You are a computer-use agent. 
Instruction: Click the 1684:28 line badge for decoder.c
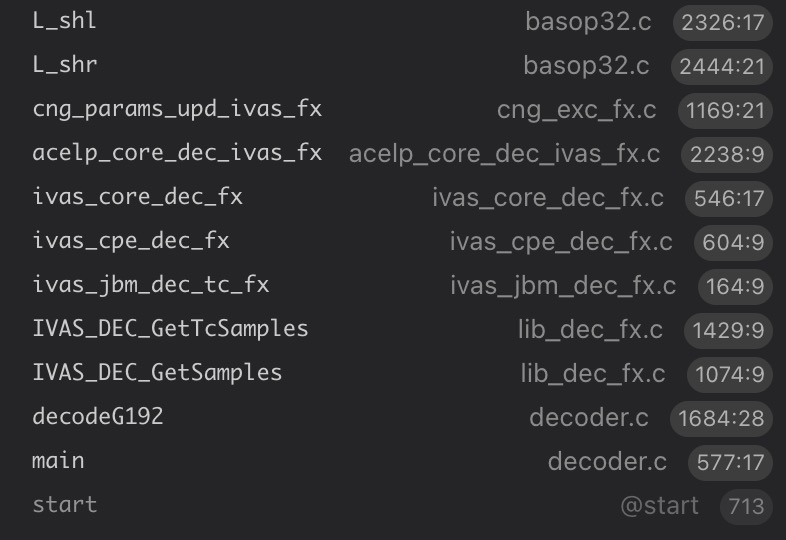(x=721, y=418)
